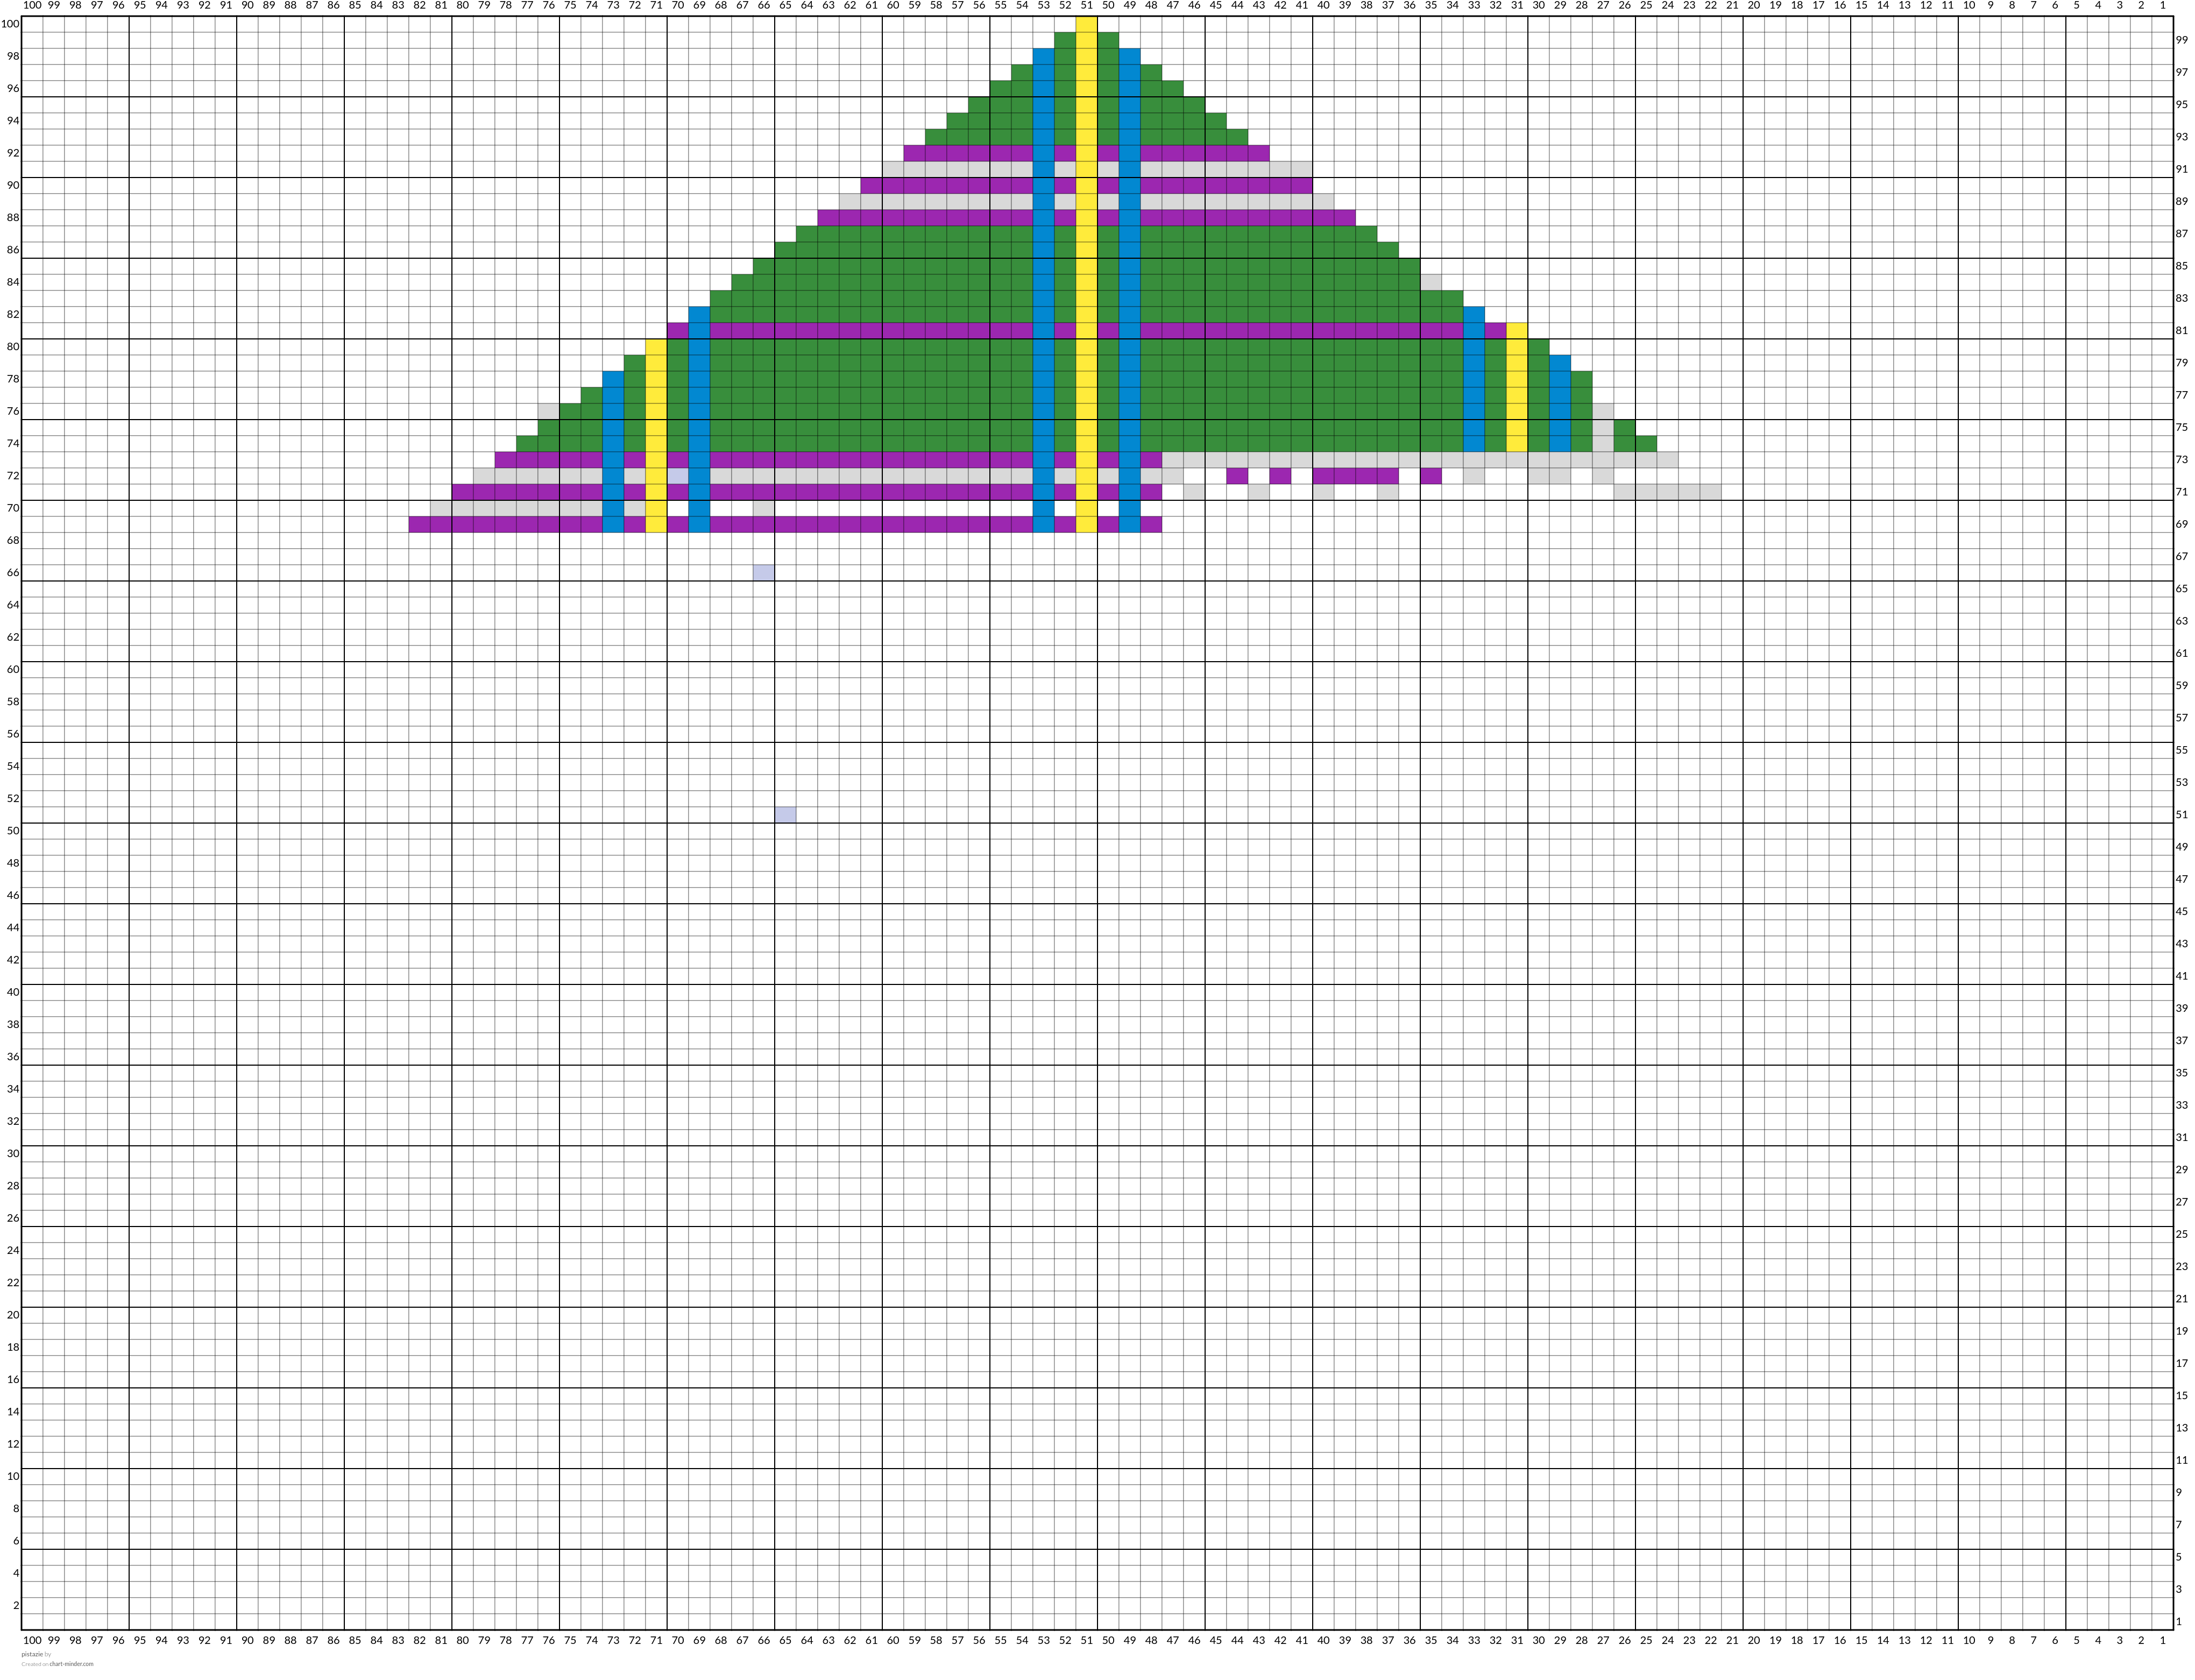This screenshot has height=1680, width=2195.
Task: Click the isolated purple cell at row 72, column 42
Action: tap(1280, 475)
